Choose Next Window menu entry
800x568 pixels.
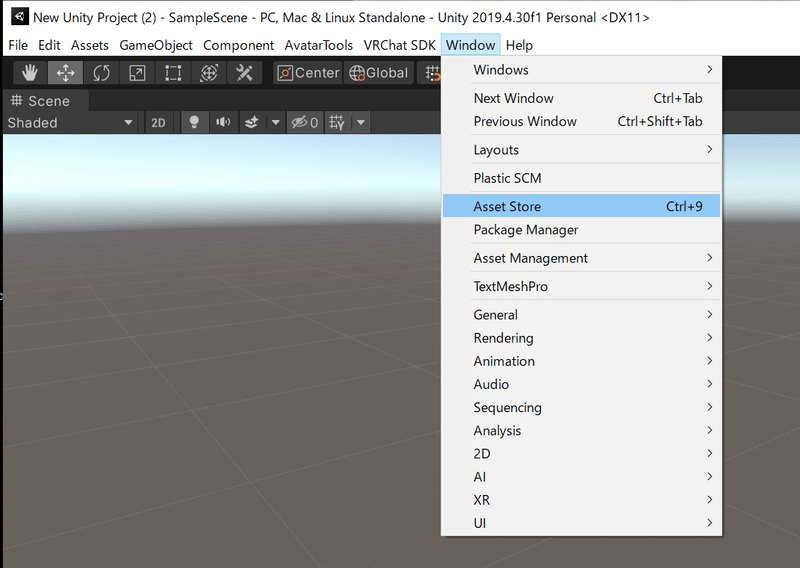pyautogui.click(x=582, y=98)
